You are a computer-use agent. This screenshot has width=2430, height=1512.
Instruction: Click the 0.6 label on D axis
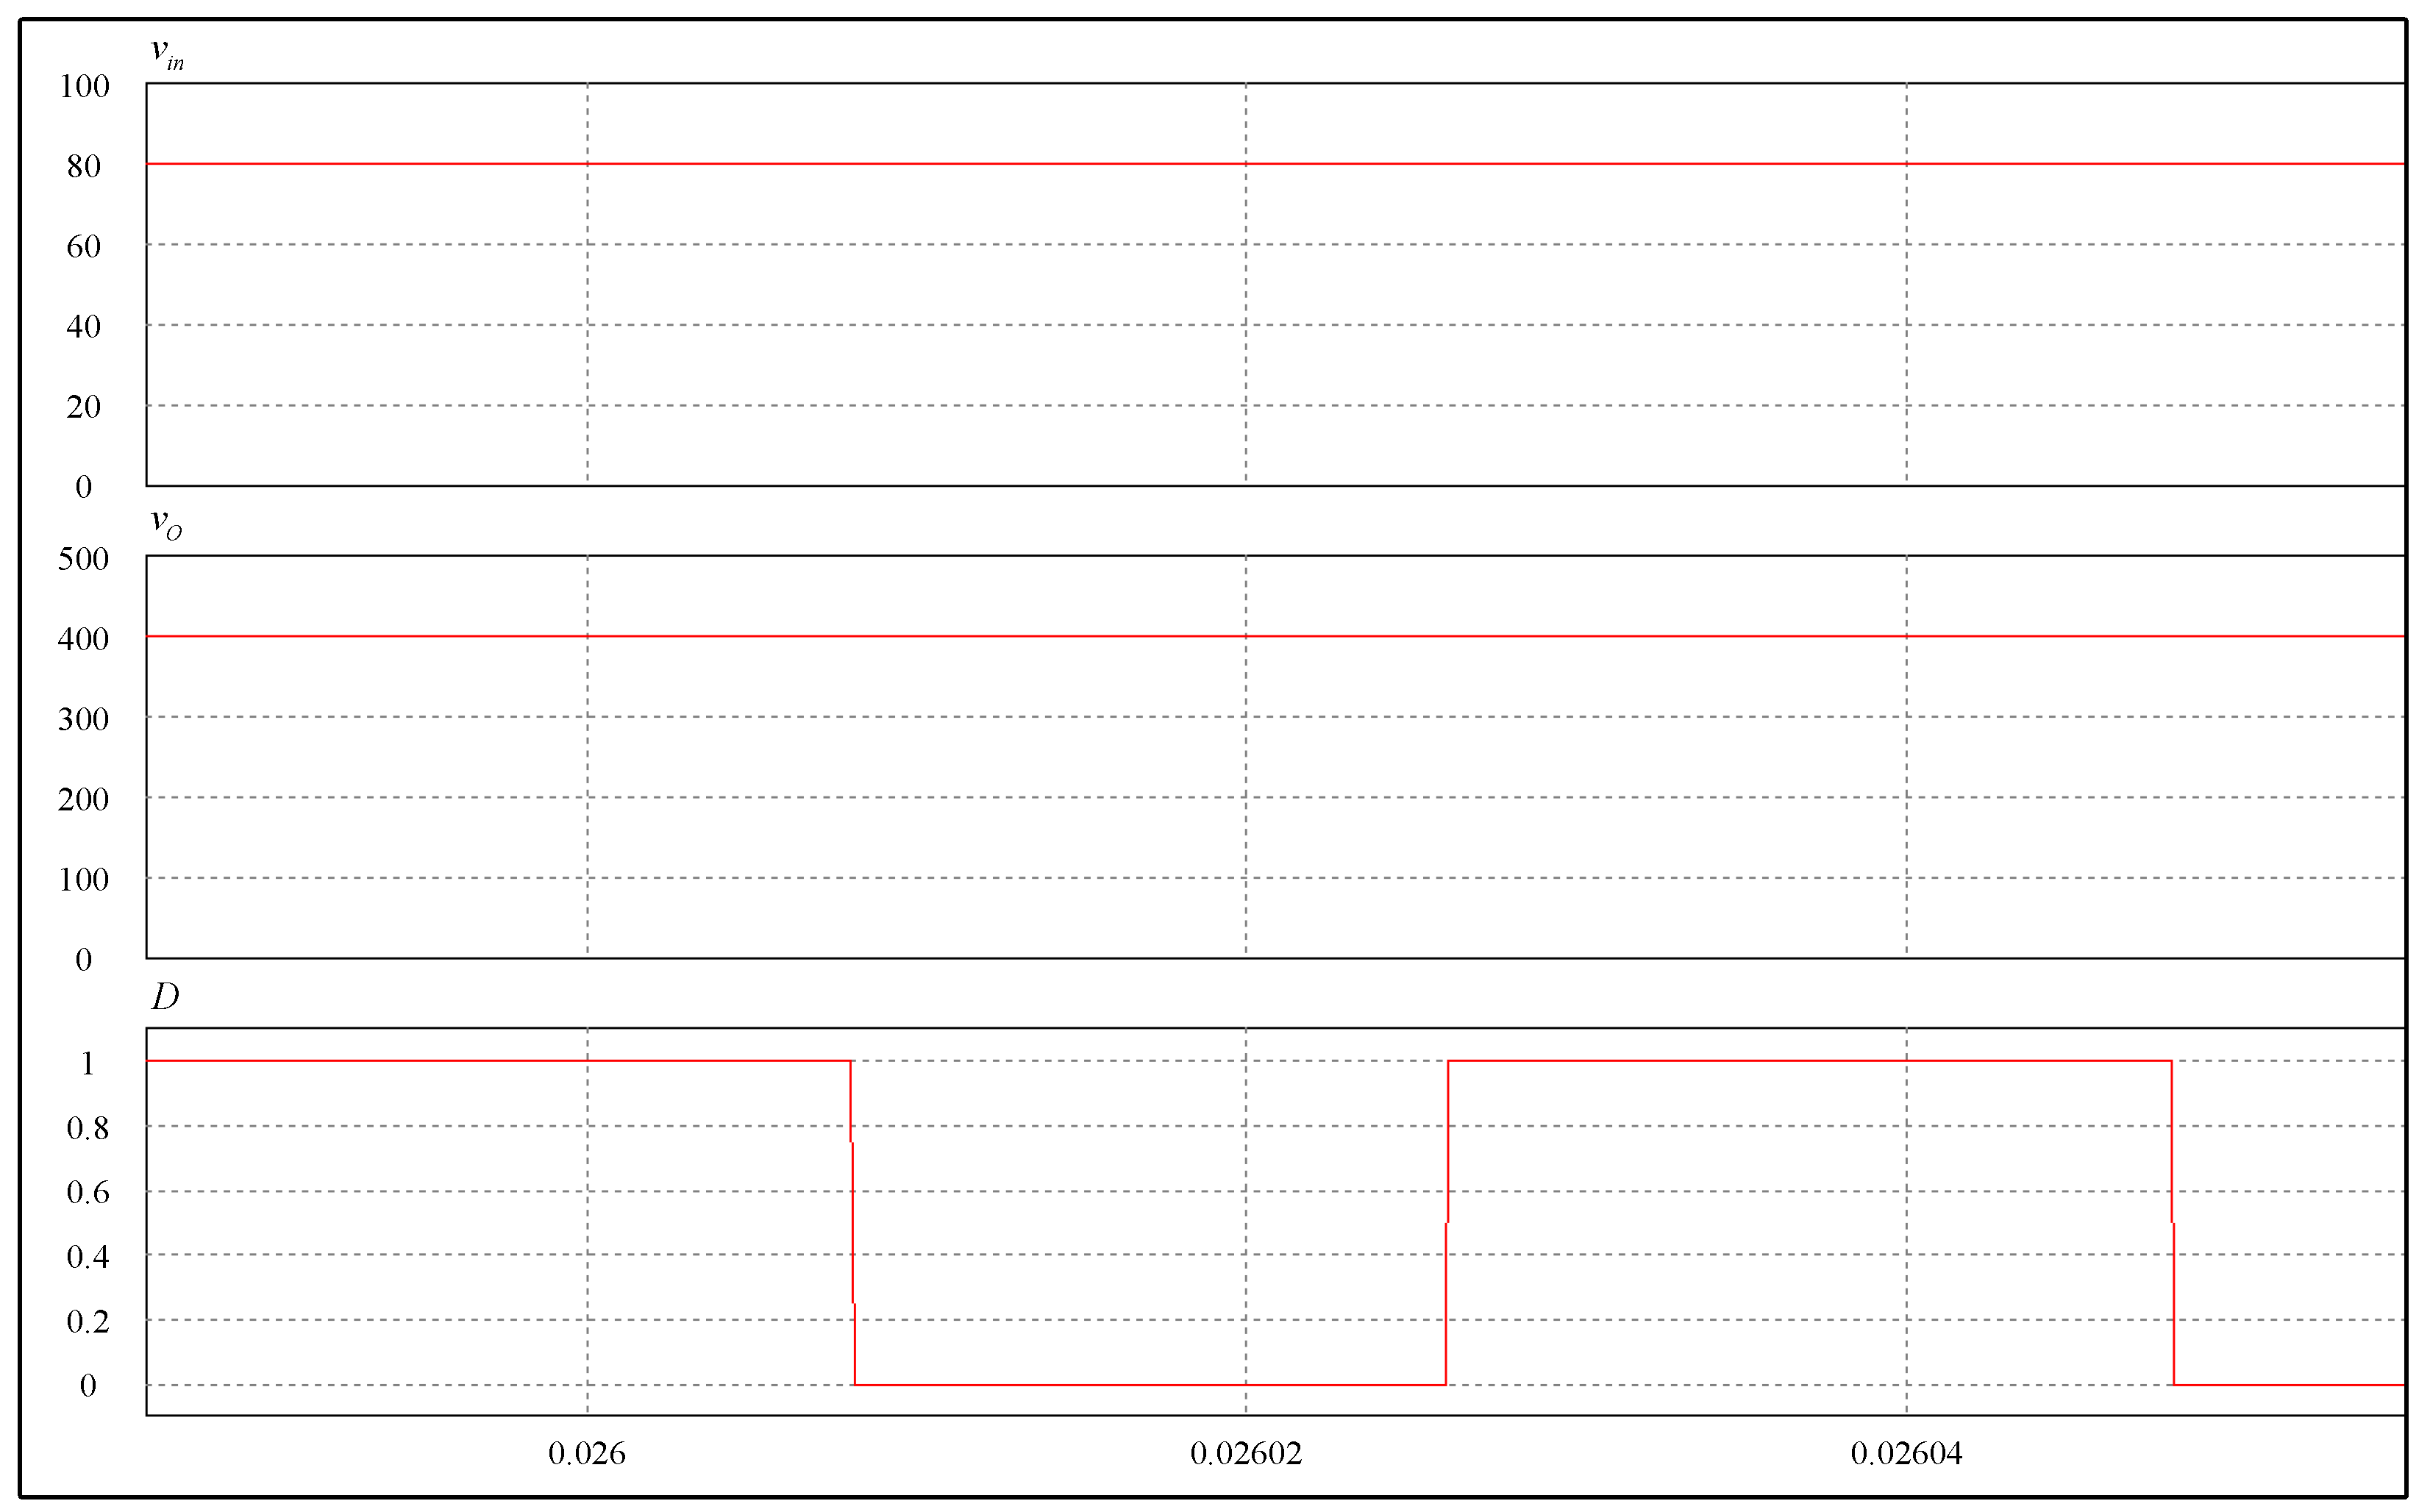(x=87, y=1192)
